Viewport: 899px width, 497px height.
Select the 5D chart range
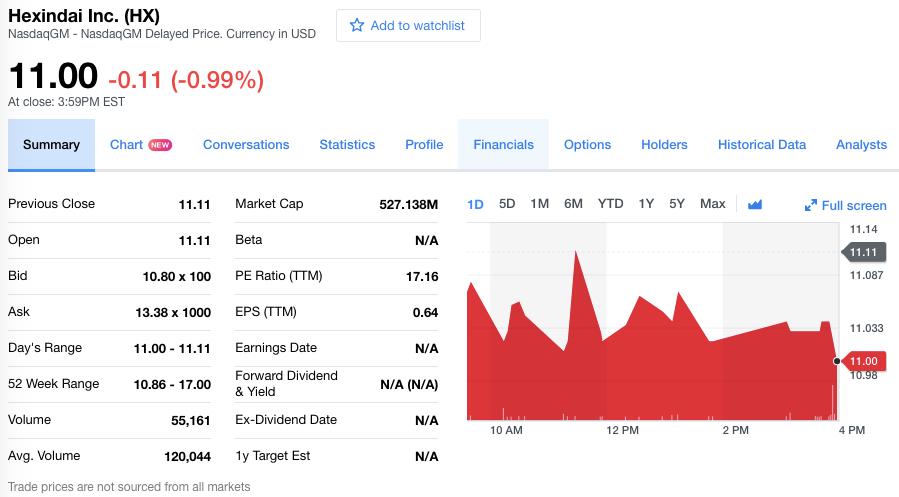coord(507,204)
